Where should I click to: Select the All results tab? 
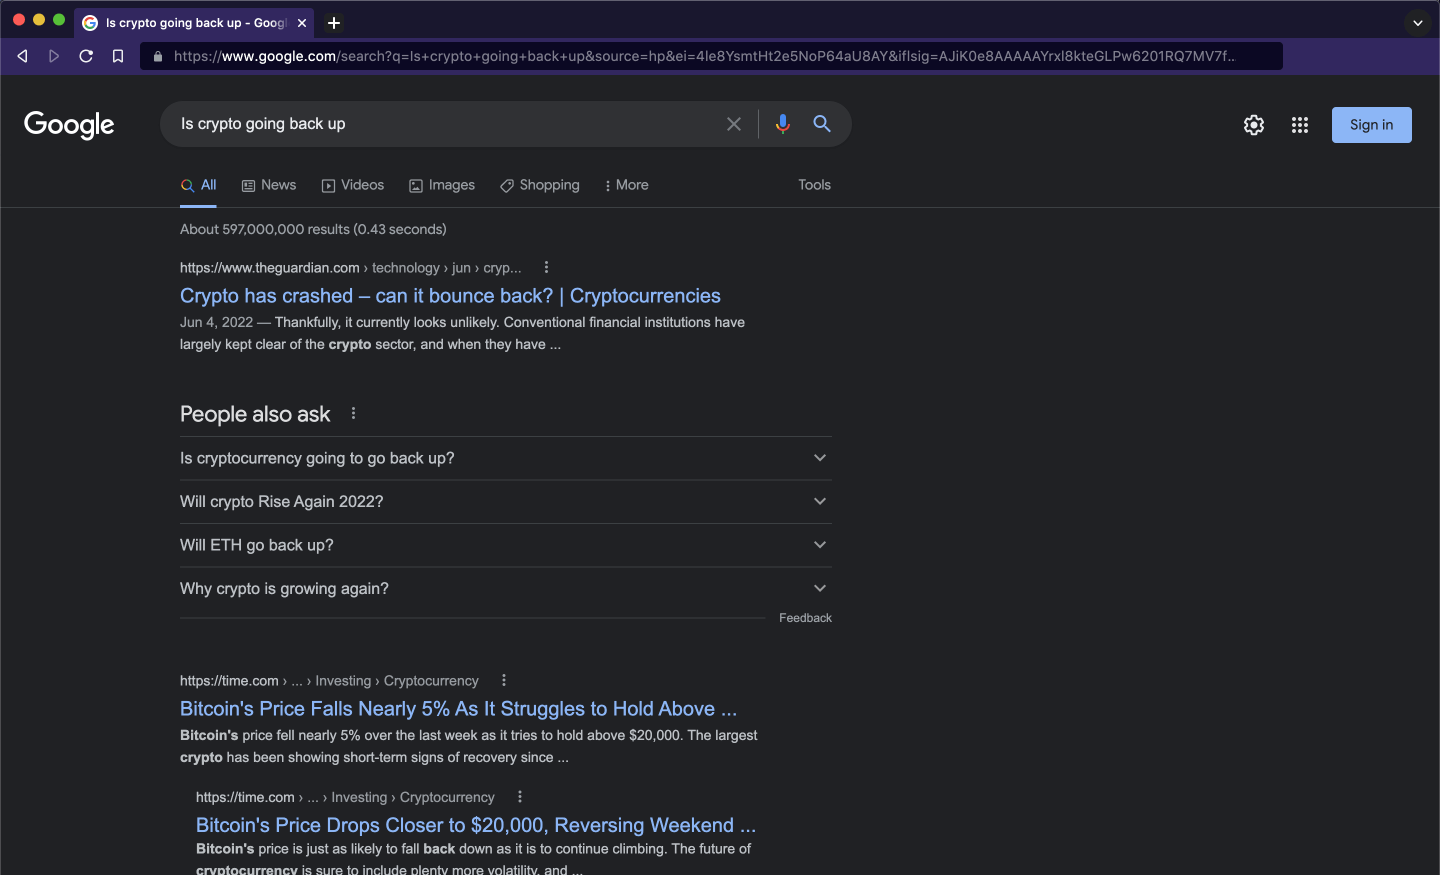click(198, 185)
